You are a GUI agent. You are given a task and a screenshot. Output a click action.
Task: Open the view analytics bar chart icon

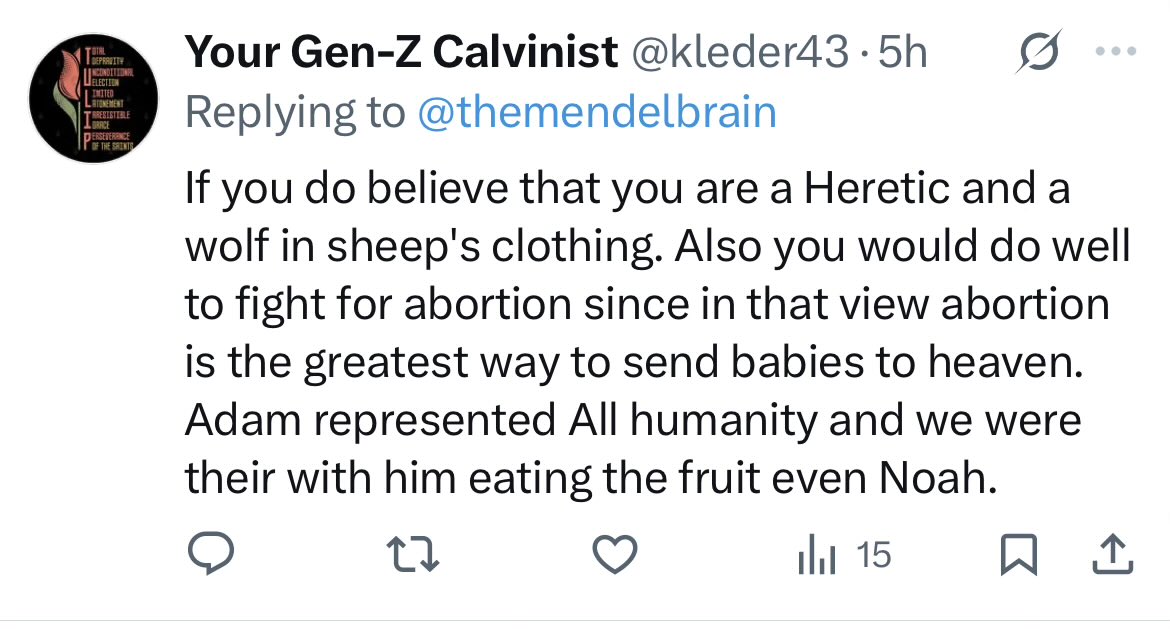coord(817,555)
